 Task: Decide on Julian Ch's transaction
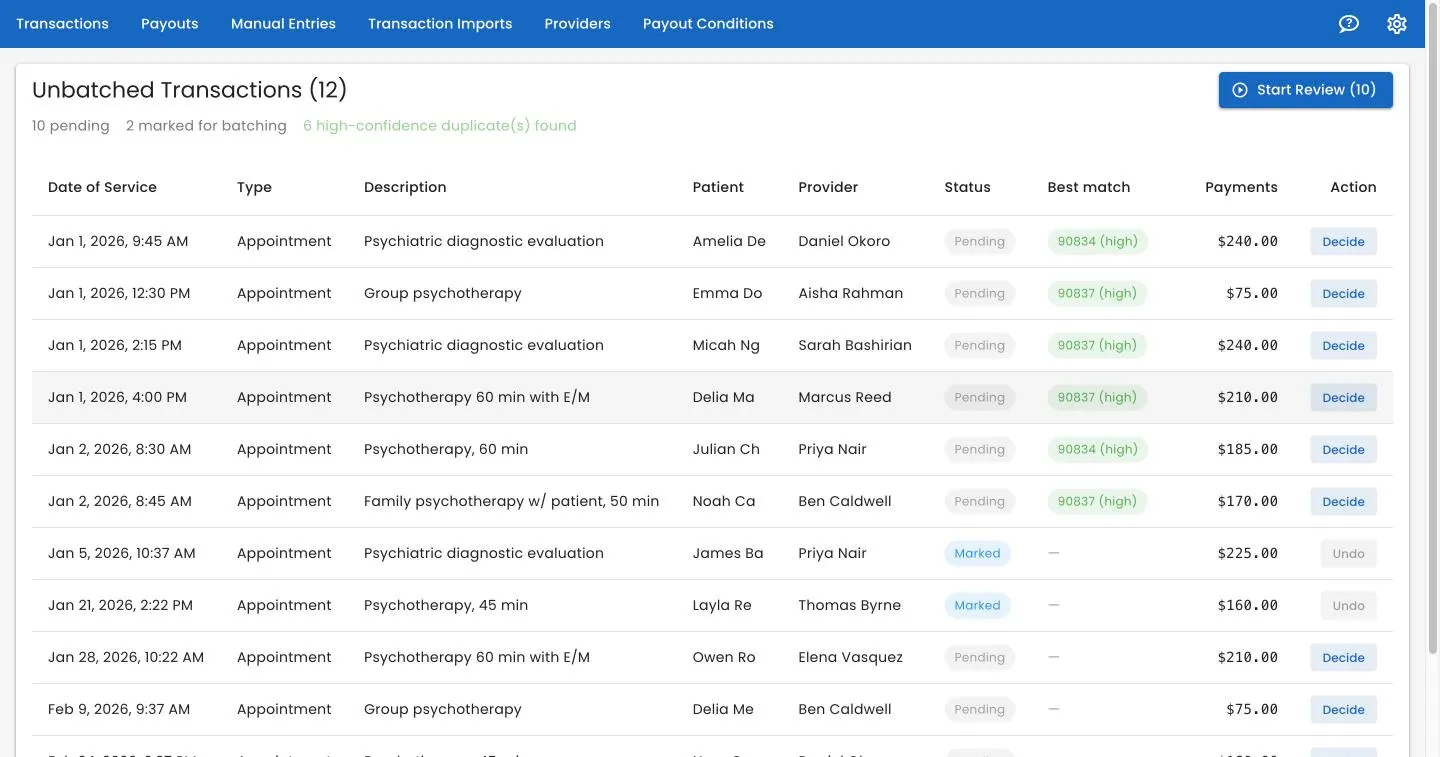[1343, 450]
